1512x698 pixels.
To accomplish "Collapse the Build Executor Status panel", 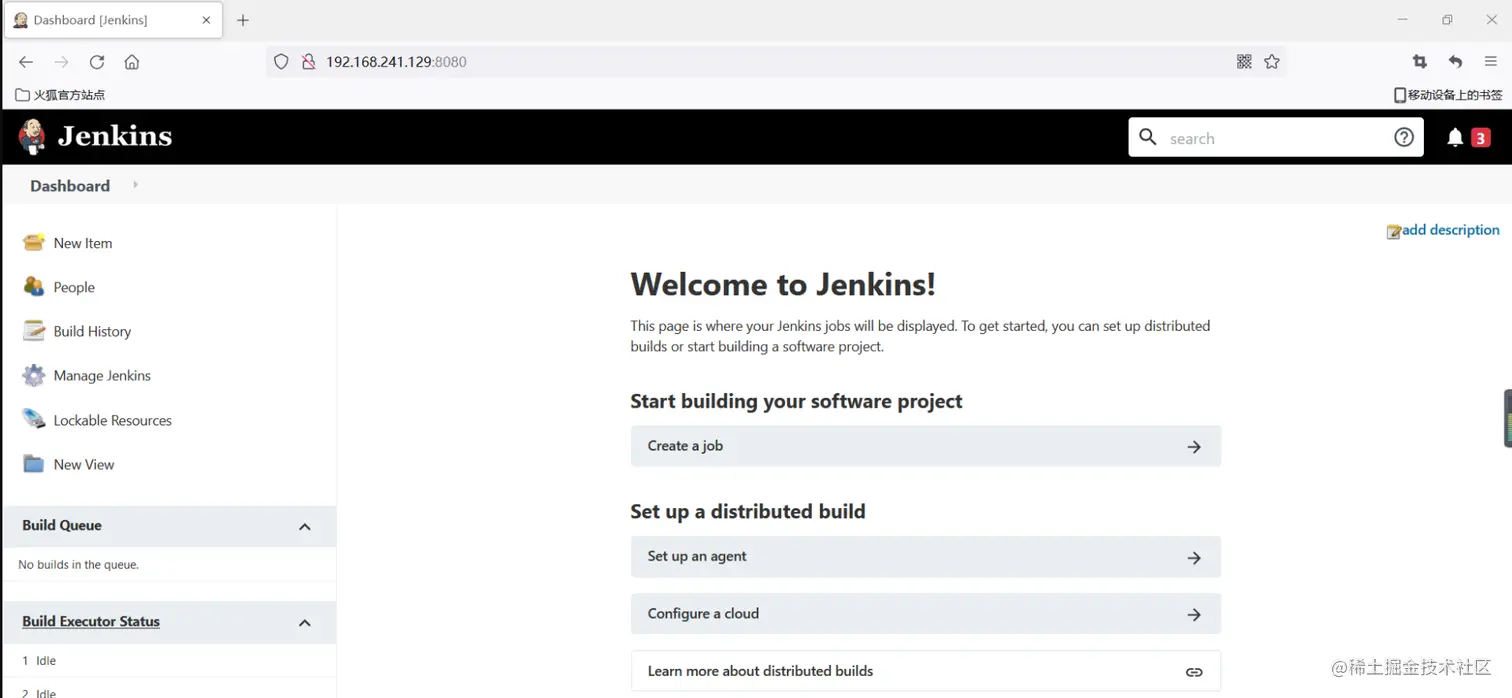I will [x=305, y=623].
